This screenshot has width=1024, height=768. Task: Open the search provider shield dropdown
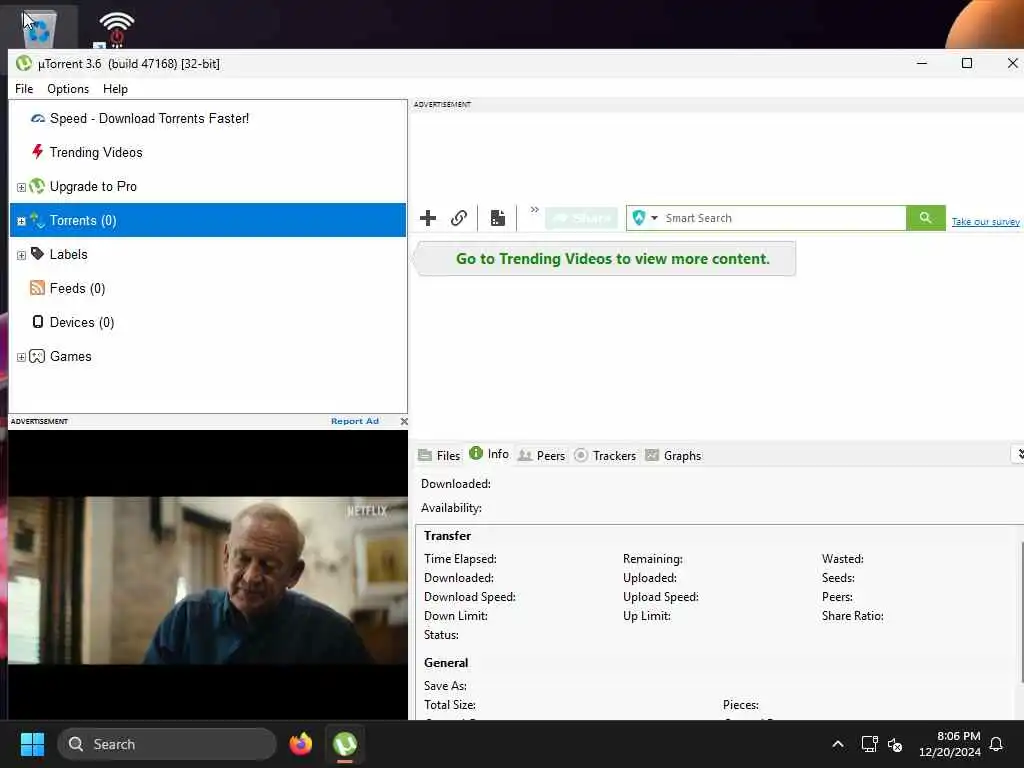[645, 218]
